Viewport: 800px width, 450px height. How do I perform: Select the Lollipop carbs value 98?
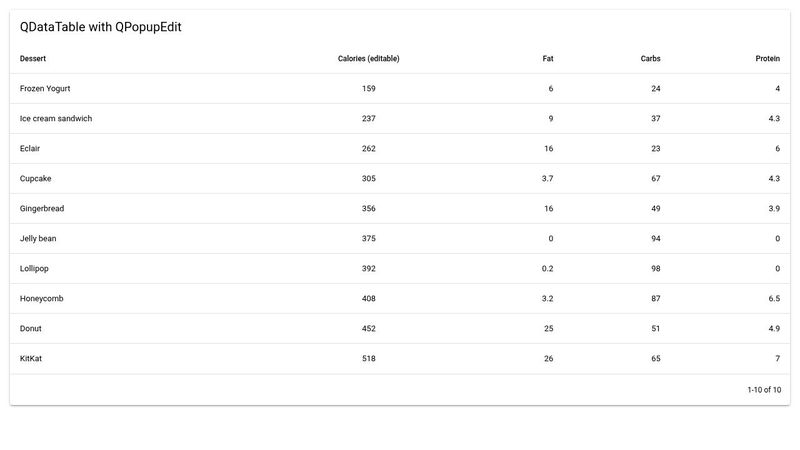click(655, 269)
